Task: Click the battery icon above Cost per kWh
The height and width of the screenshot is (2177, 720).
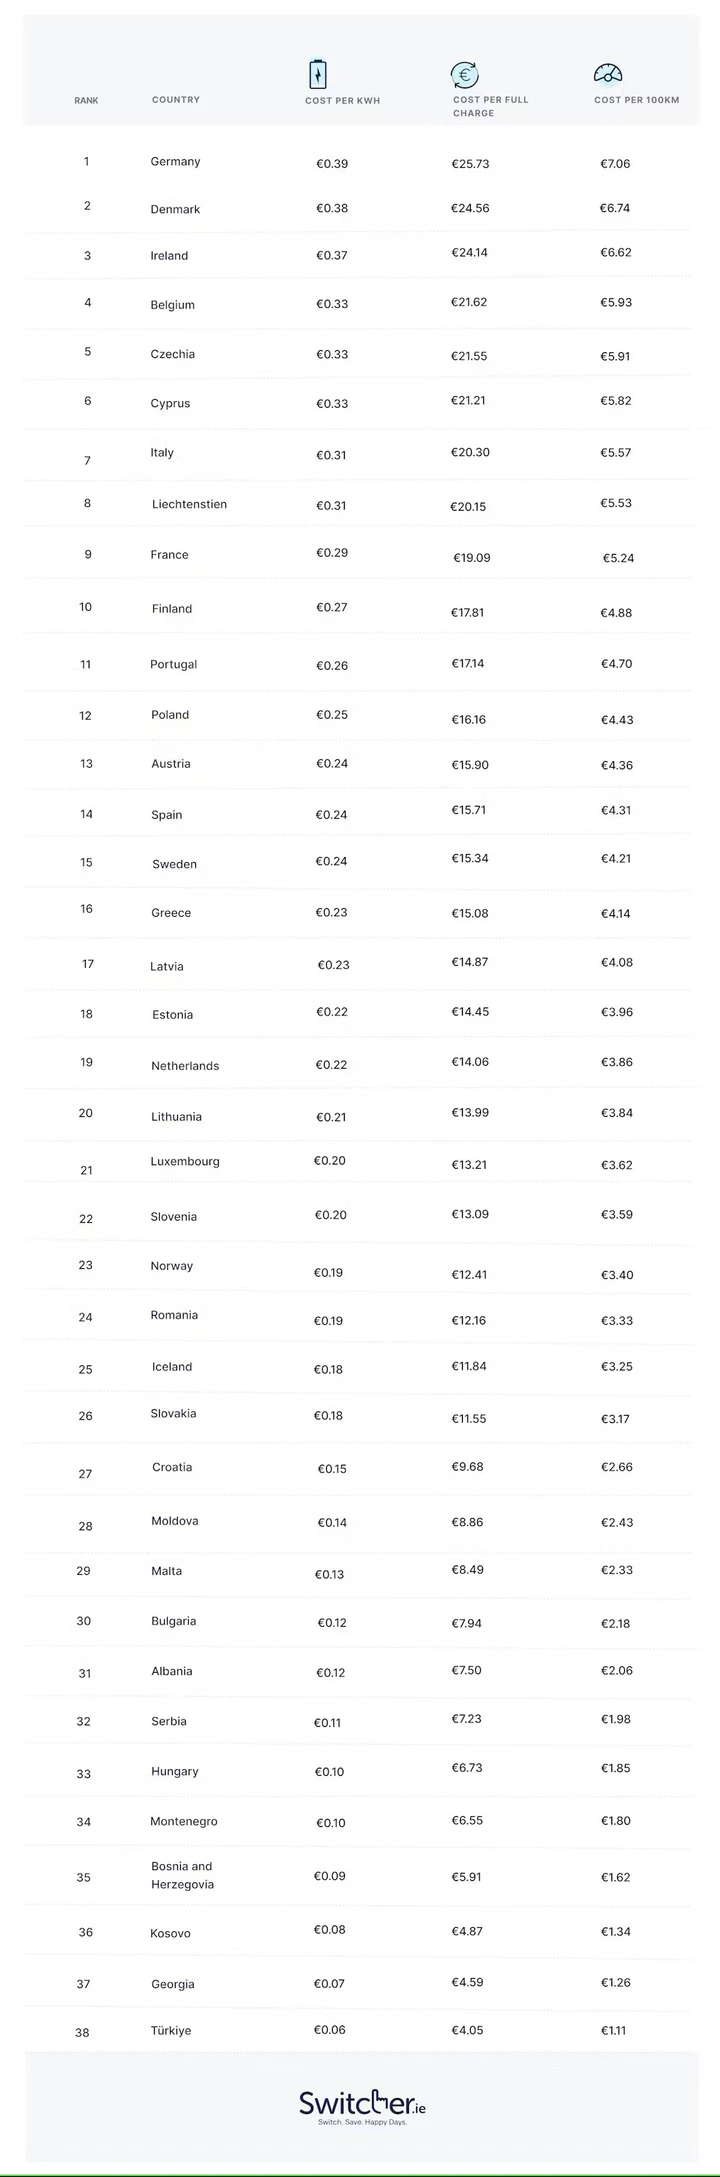Action: tap(317, 74)
